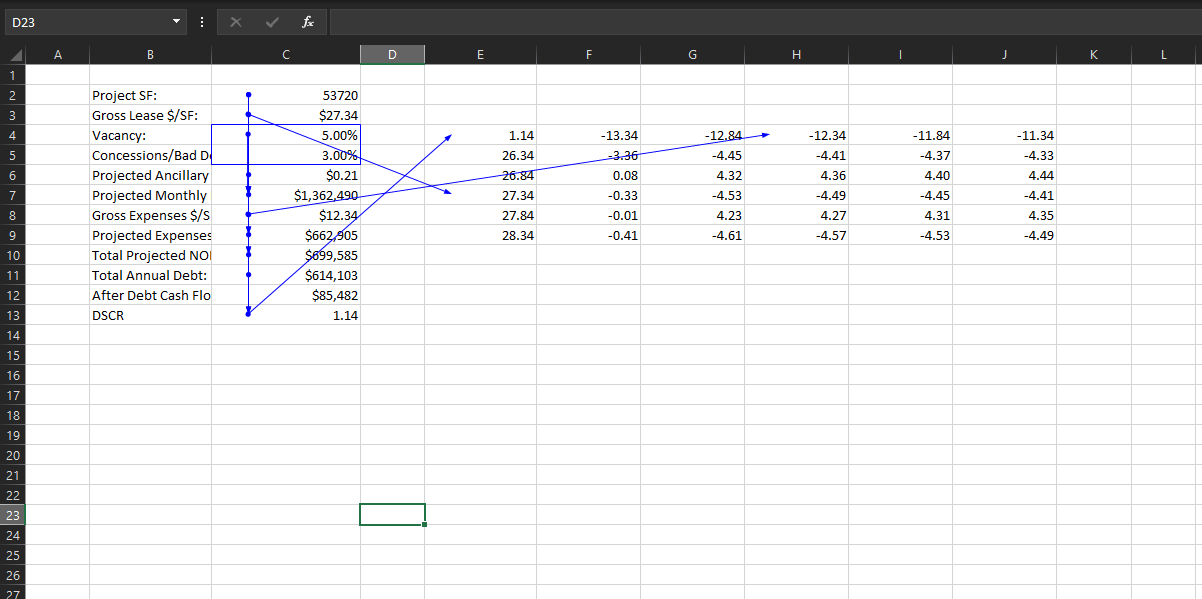The image size is (1202, 599).
Task: Select column E header
Action: pyautogui.click(x=480, y=55)
